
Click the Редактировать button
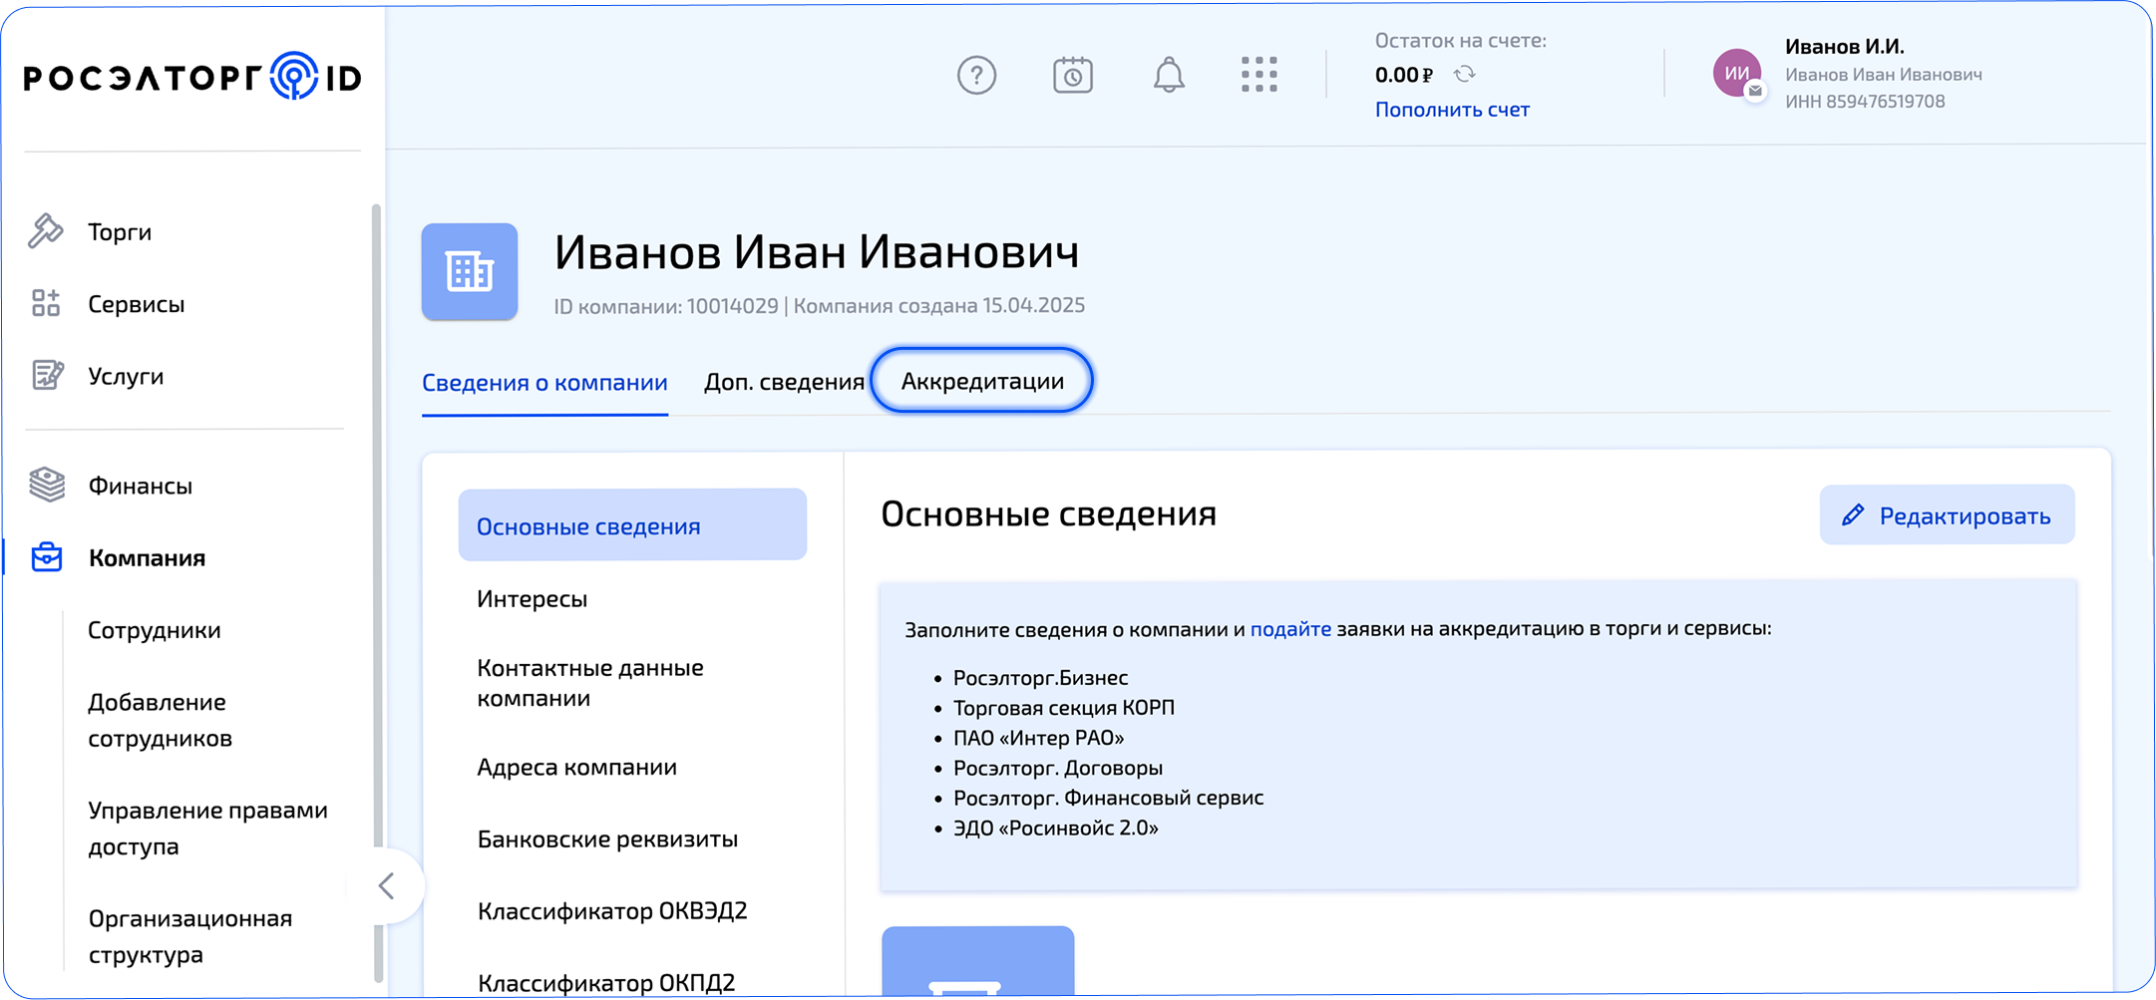[x=1947, y=515]
